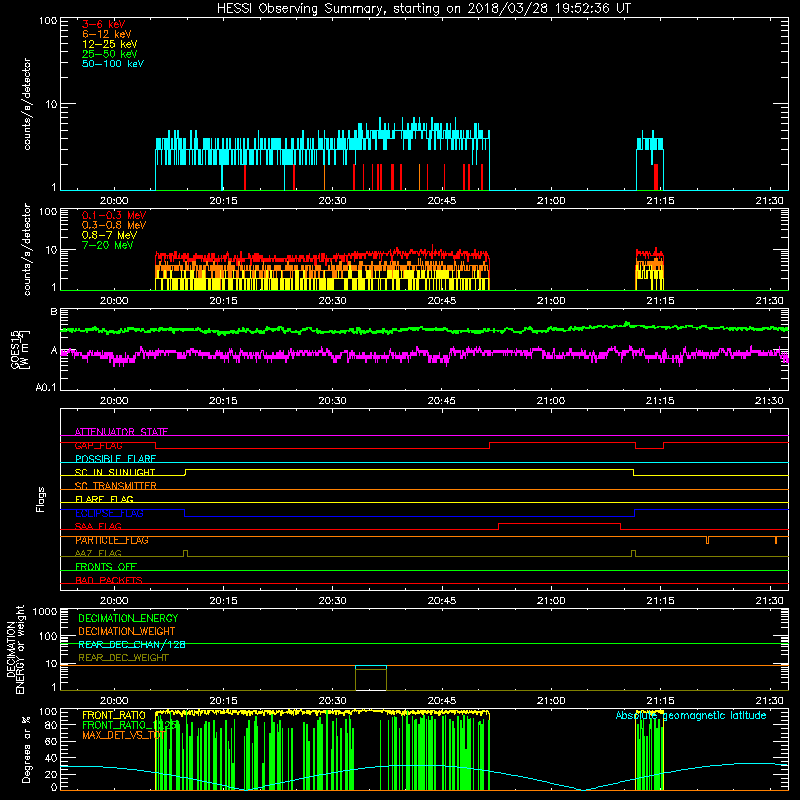
Task: Click the 20:15 tick under the keV count plot
Action: (223, 201)
